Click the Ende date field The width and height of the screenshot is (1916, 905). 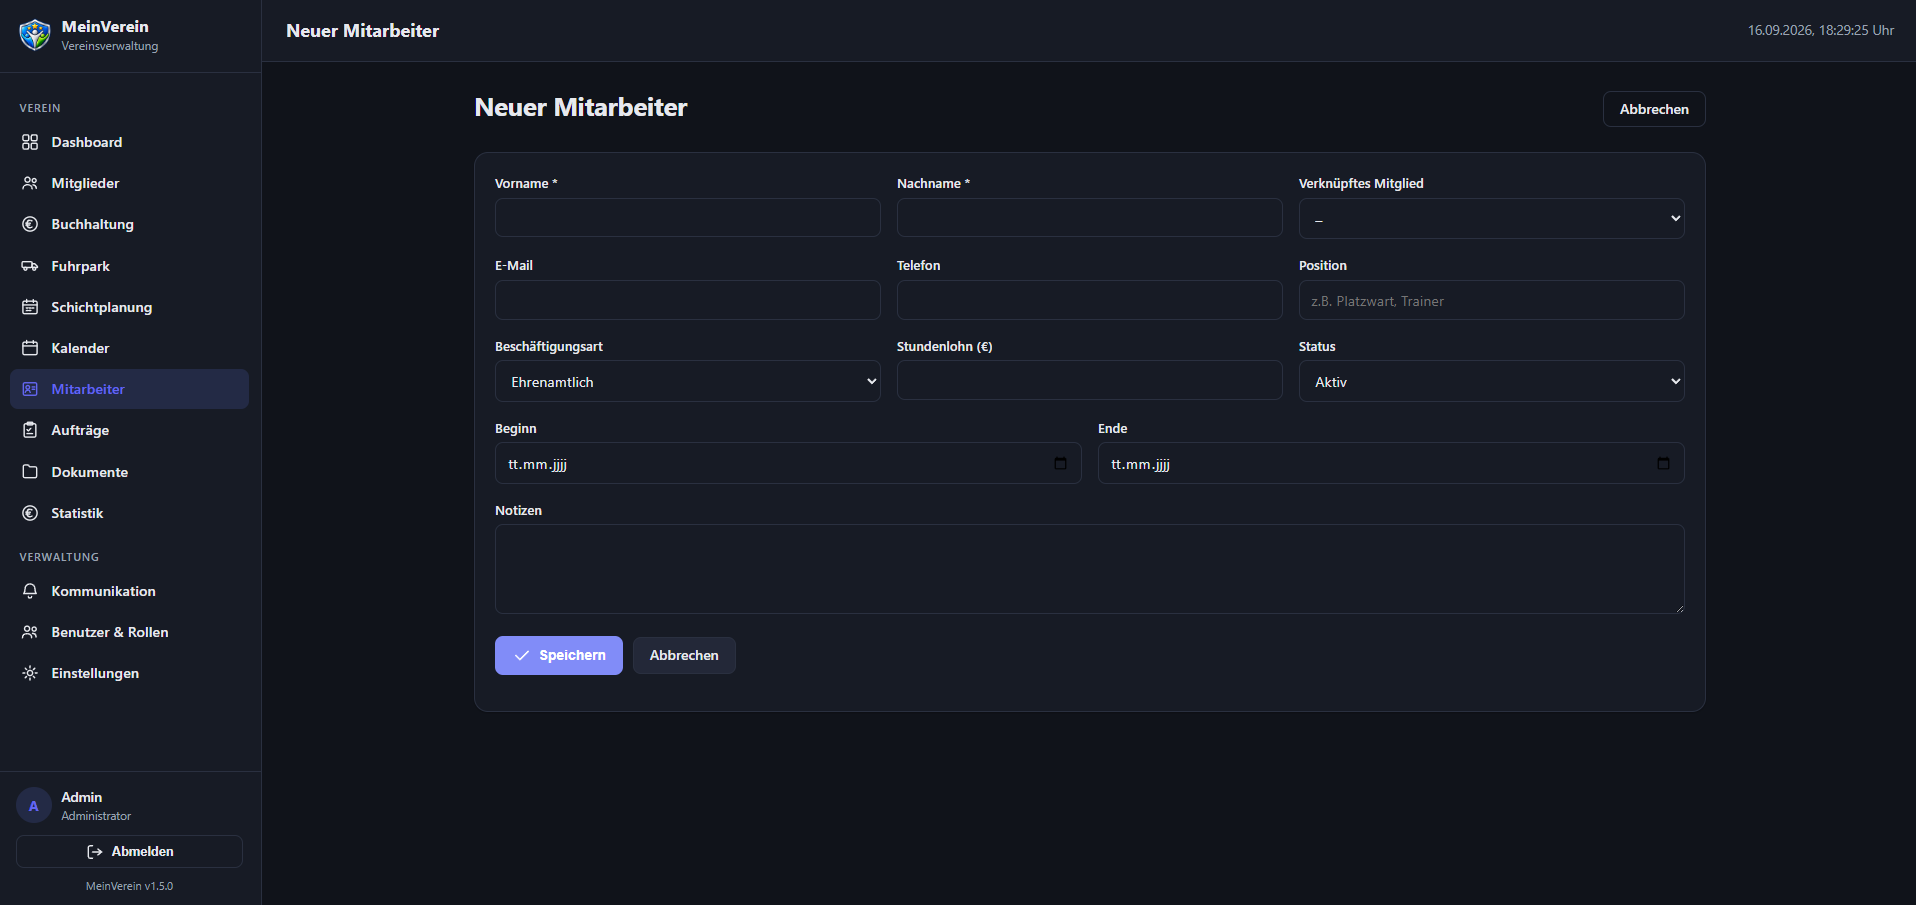[1391, 463]
